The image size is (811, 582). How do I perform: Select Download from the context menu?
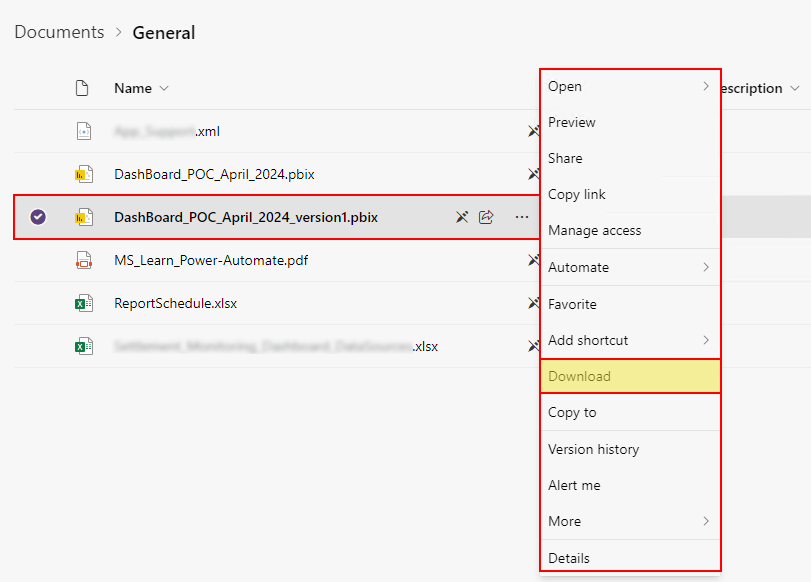click(630, 376)
